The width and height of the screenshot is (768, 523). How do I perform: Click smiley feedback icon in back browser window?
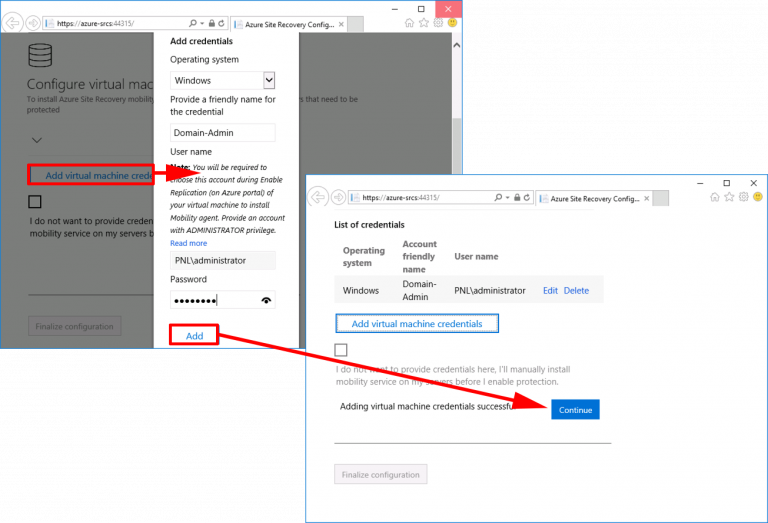[x=453, y=23]
